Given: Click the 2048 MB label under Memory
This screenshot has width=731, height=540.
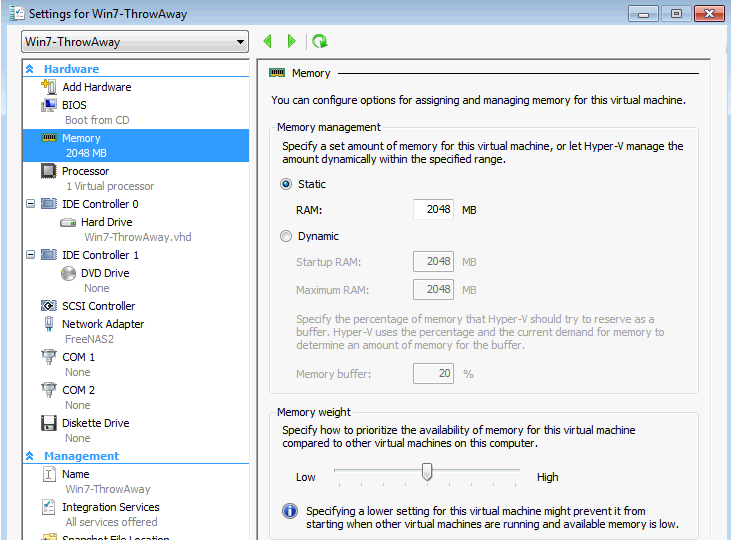Looking at the screenshot, I should [86, 153].
